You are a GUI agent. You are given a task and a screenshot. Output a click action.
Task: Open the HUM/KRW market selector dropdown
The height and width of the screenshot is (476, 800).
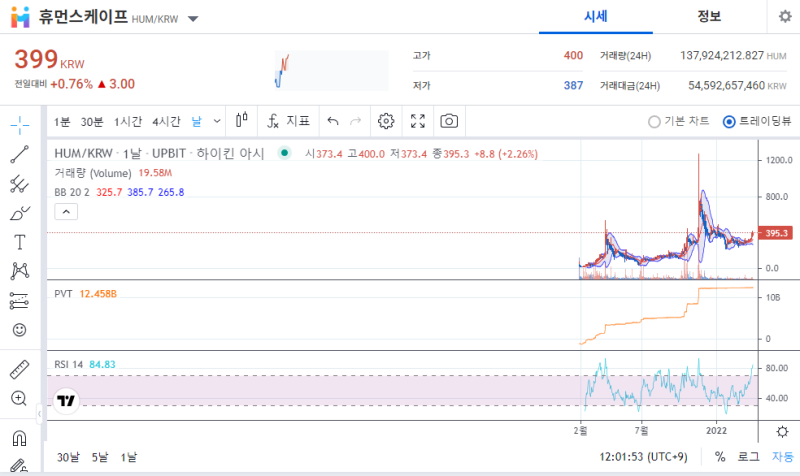[193, 19]
